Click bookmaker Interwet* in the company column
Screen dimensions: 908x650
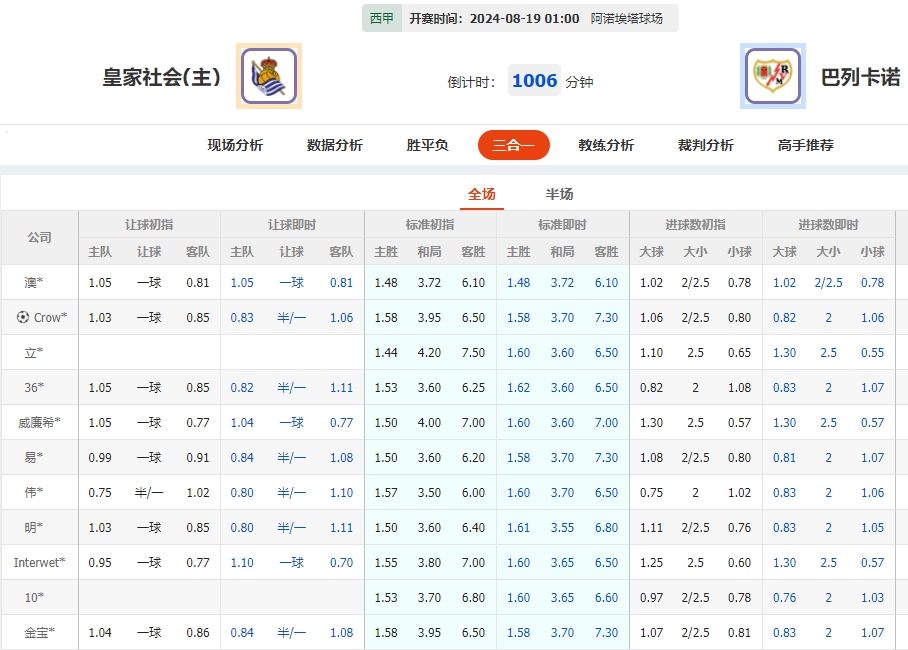[39, 562]
